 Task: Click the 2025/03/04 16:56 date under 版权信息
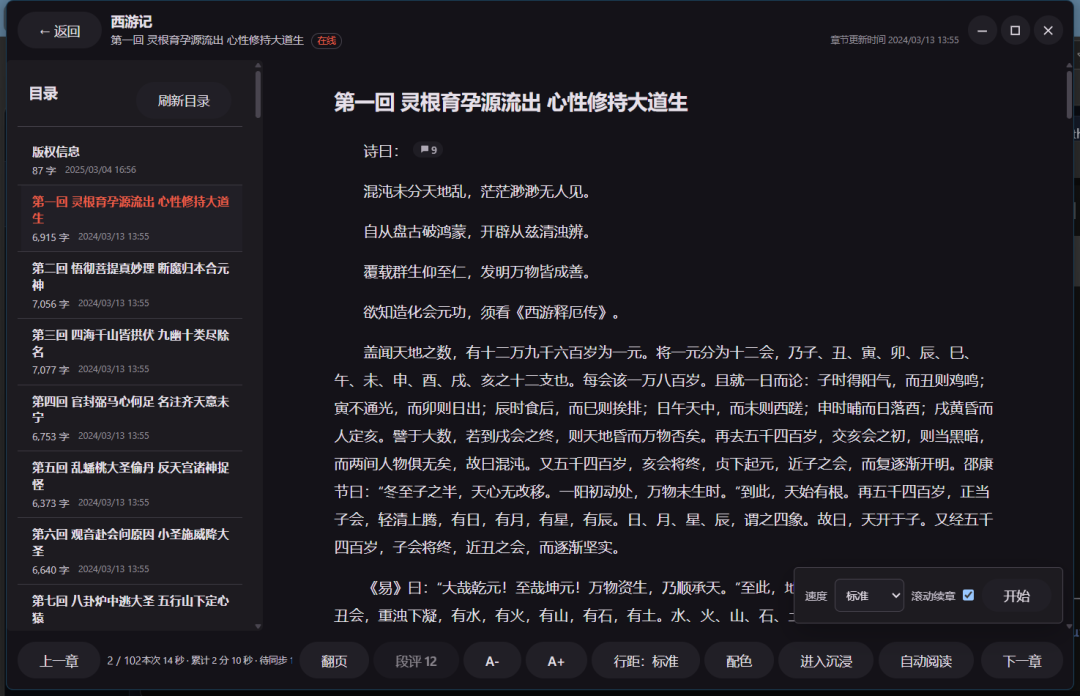[101, 170]
